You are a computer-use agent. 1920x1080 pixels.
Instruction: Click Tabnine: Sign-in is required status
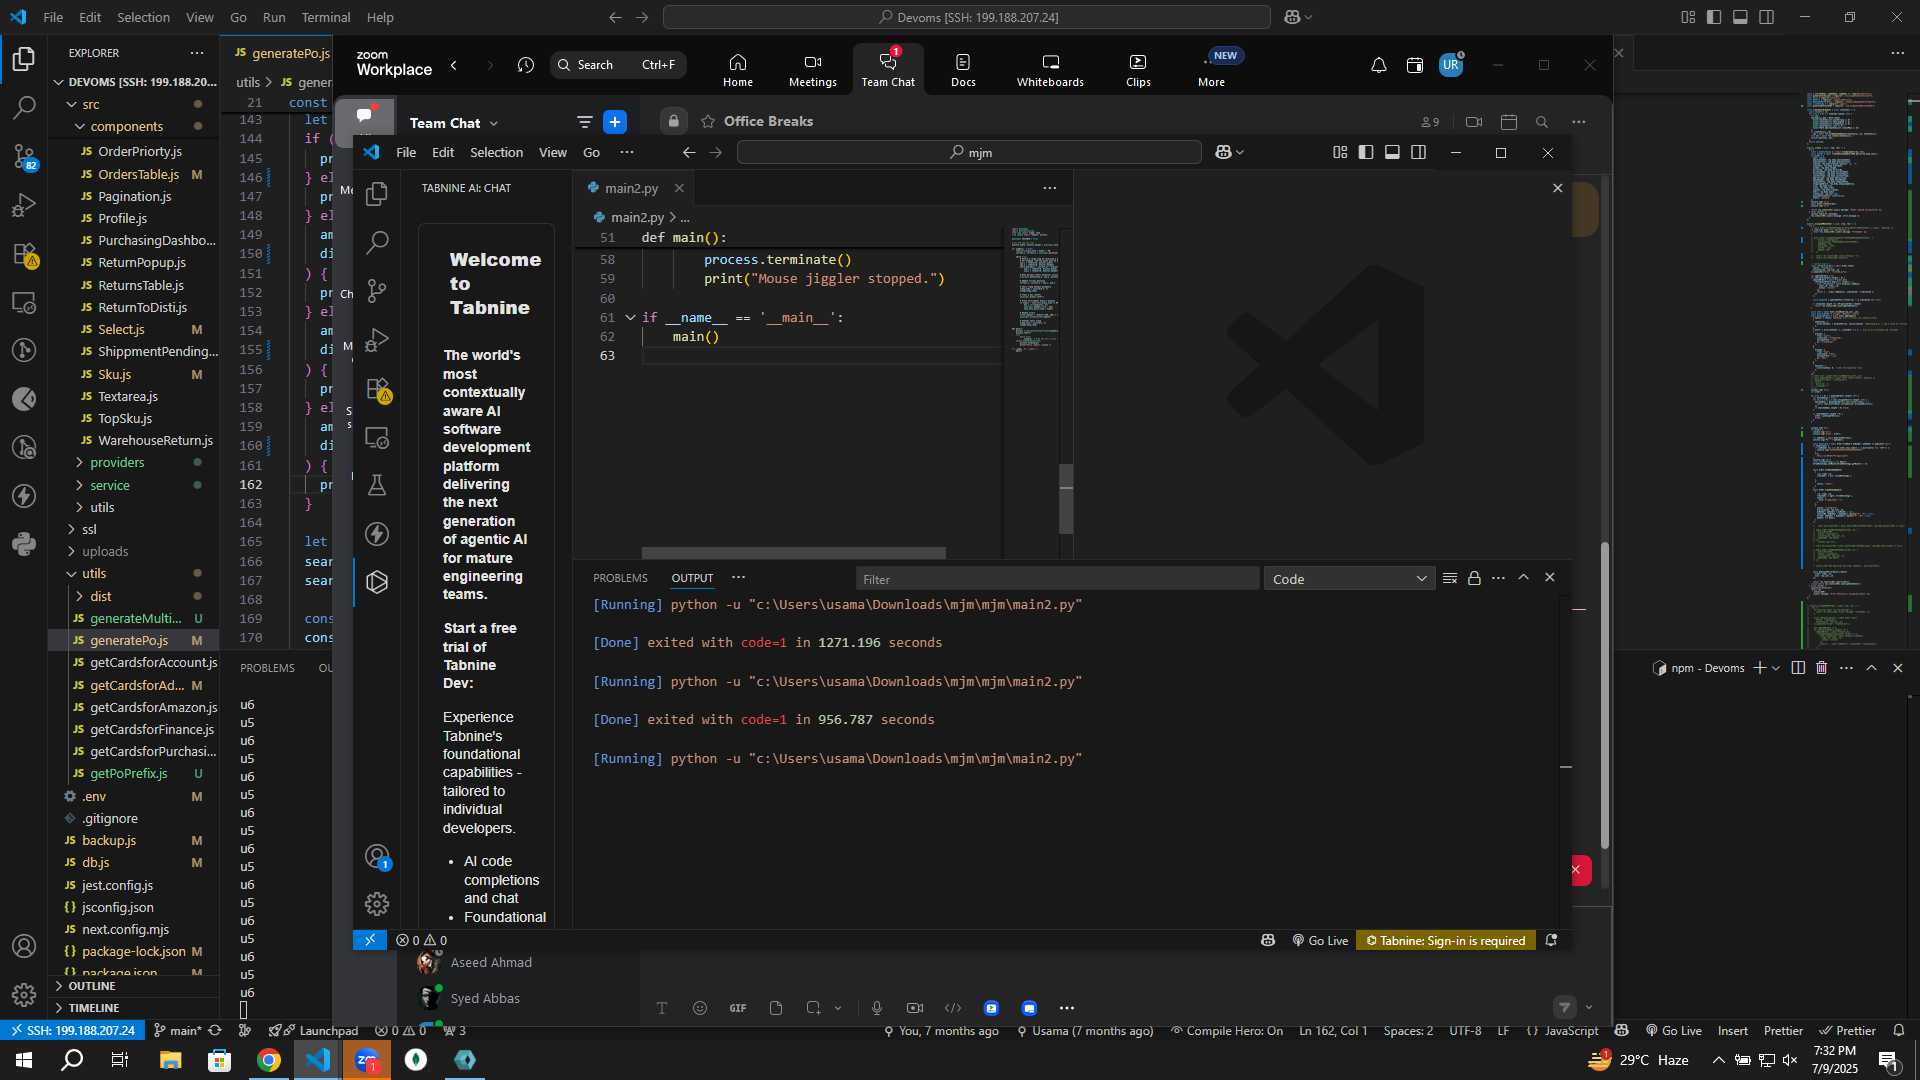[1446, 940]
